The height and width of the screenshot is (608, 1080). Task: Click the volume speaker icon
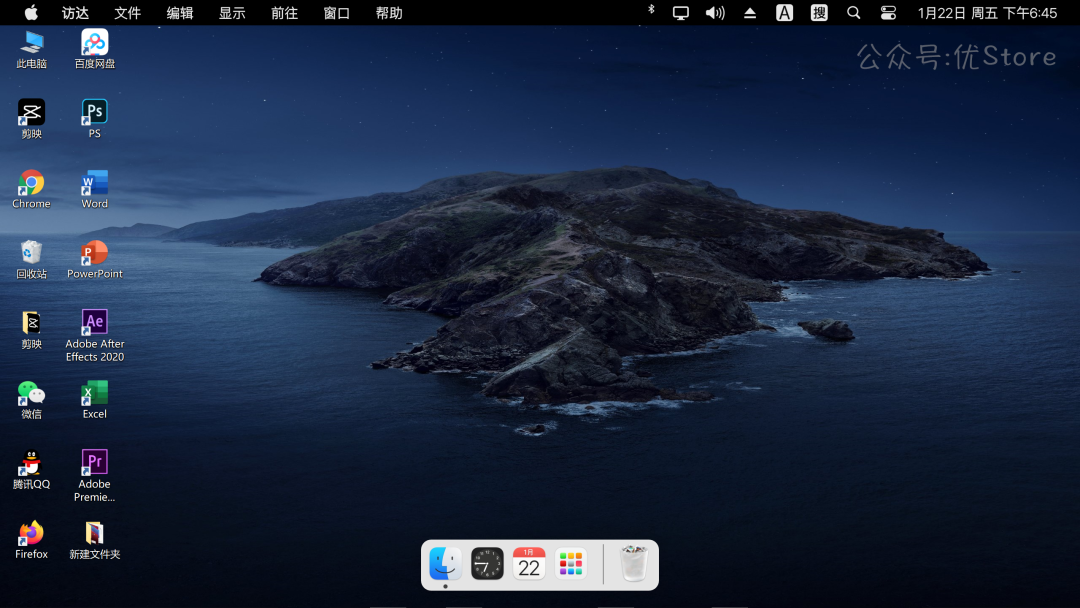[715, 12]
